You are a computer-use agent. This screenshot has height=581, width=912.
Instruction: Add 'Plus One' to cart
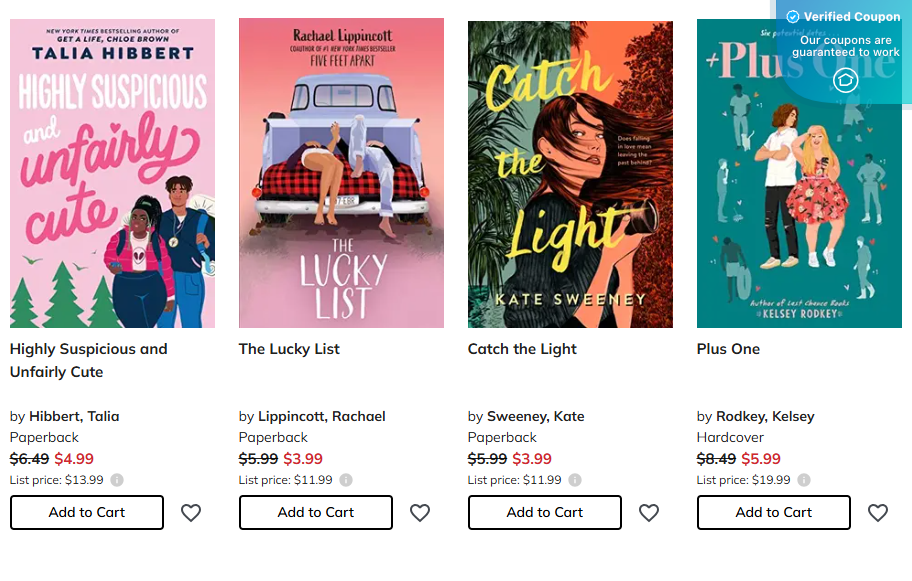773,512
